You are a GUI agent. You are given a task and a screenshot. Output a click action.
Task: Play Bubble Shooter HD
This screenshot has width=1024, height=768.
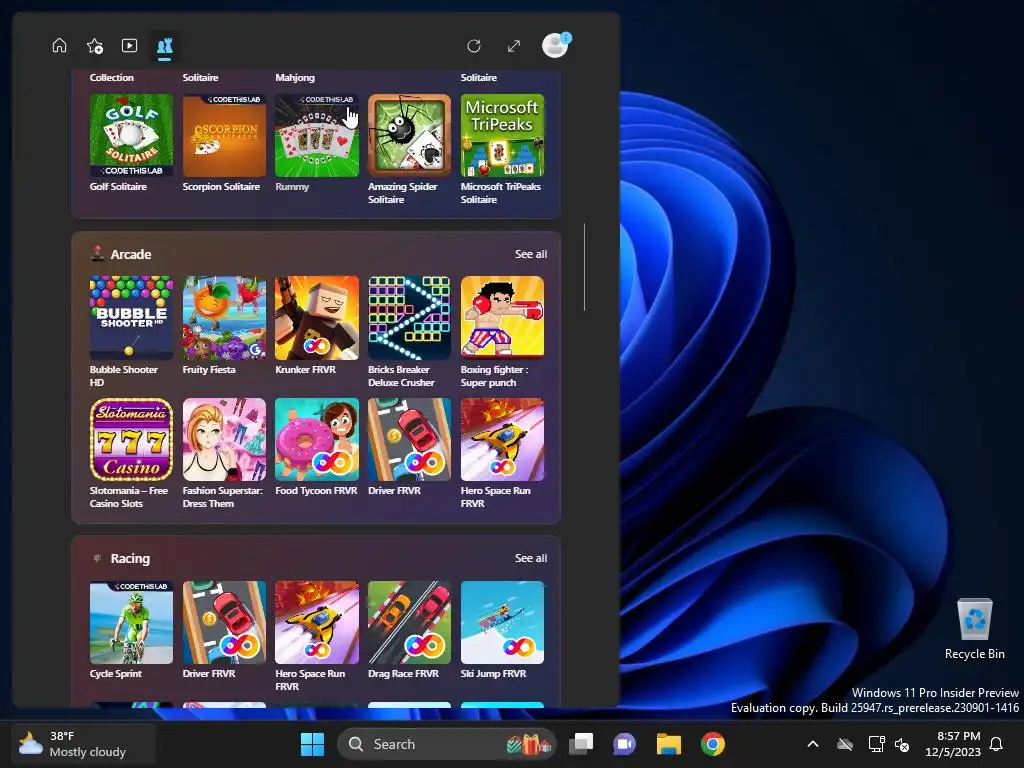[x=131, y=317]
